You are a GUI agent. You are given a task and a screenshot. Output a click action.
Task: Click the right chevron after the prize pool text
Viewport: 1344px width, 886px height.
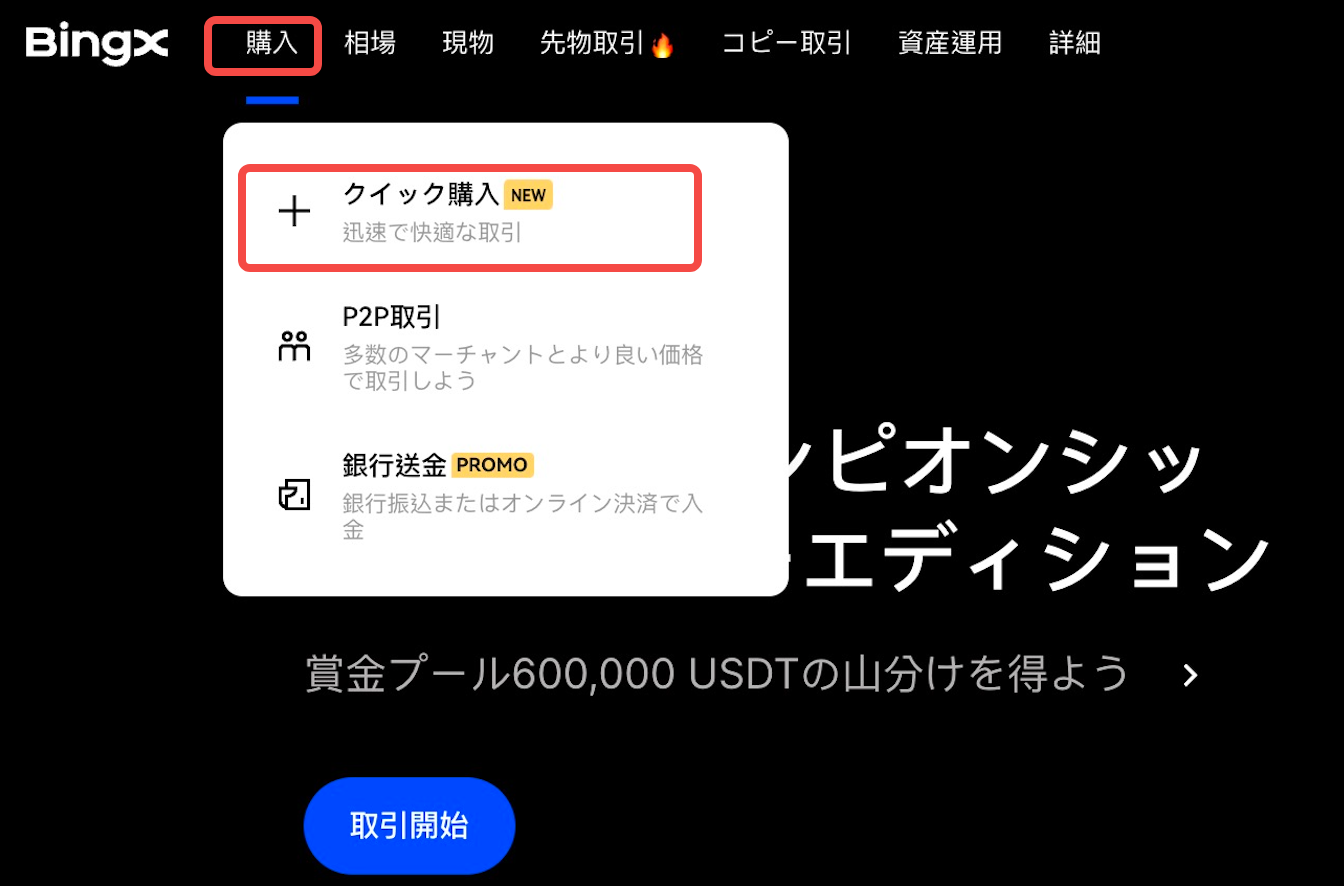(1190, 675)
